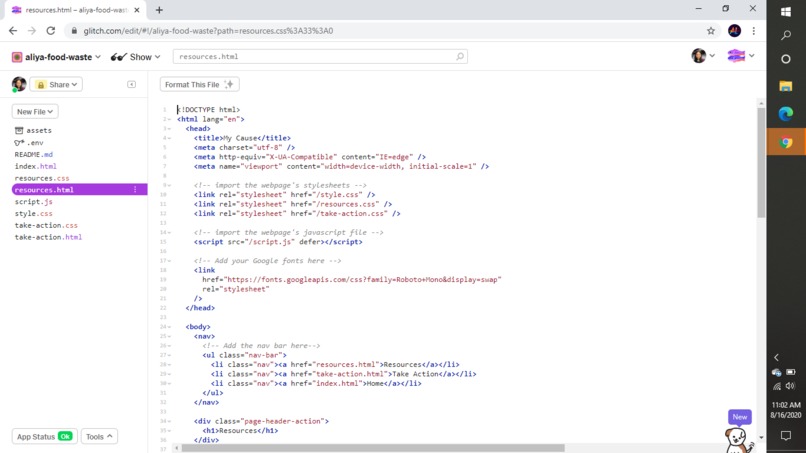Click the site lock icon
This screenshot has width=806, height=453.
tap(74, 31)
